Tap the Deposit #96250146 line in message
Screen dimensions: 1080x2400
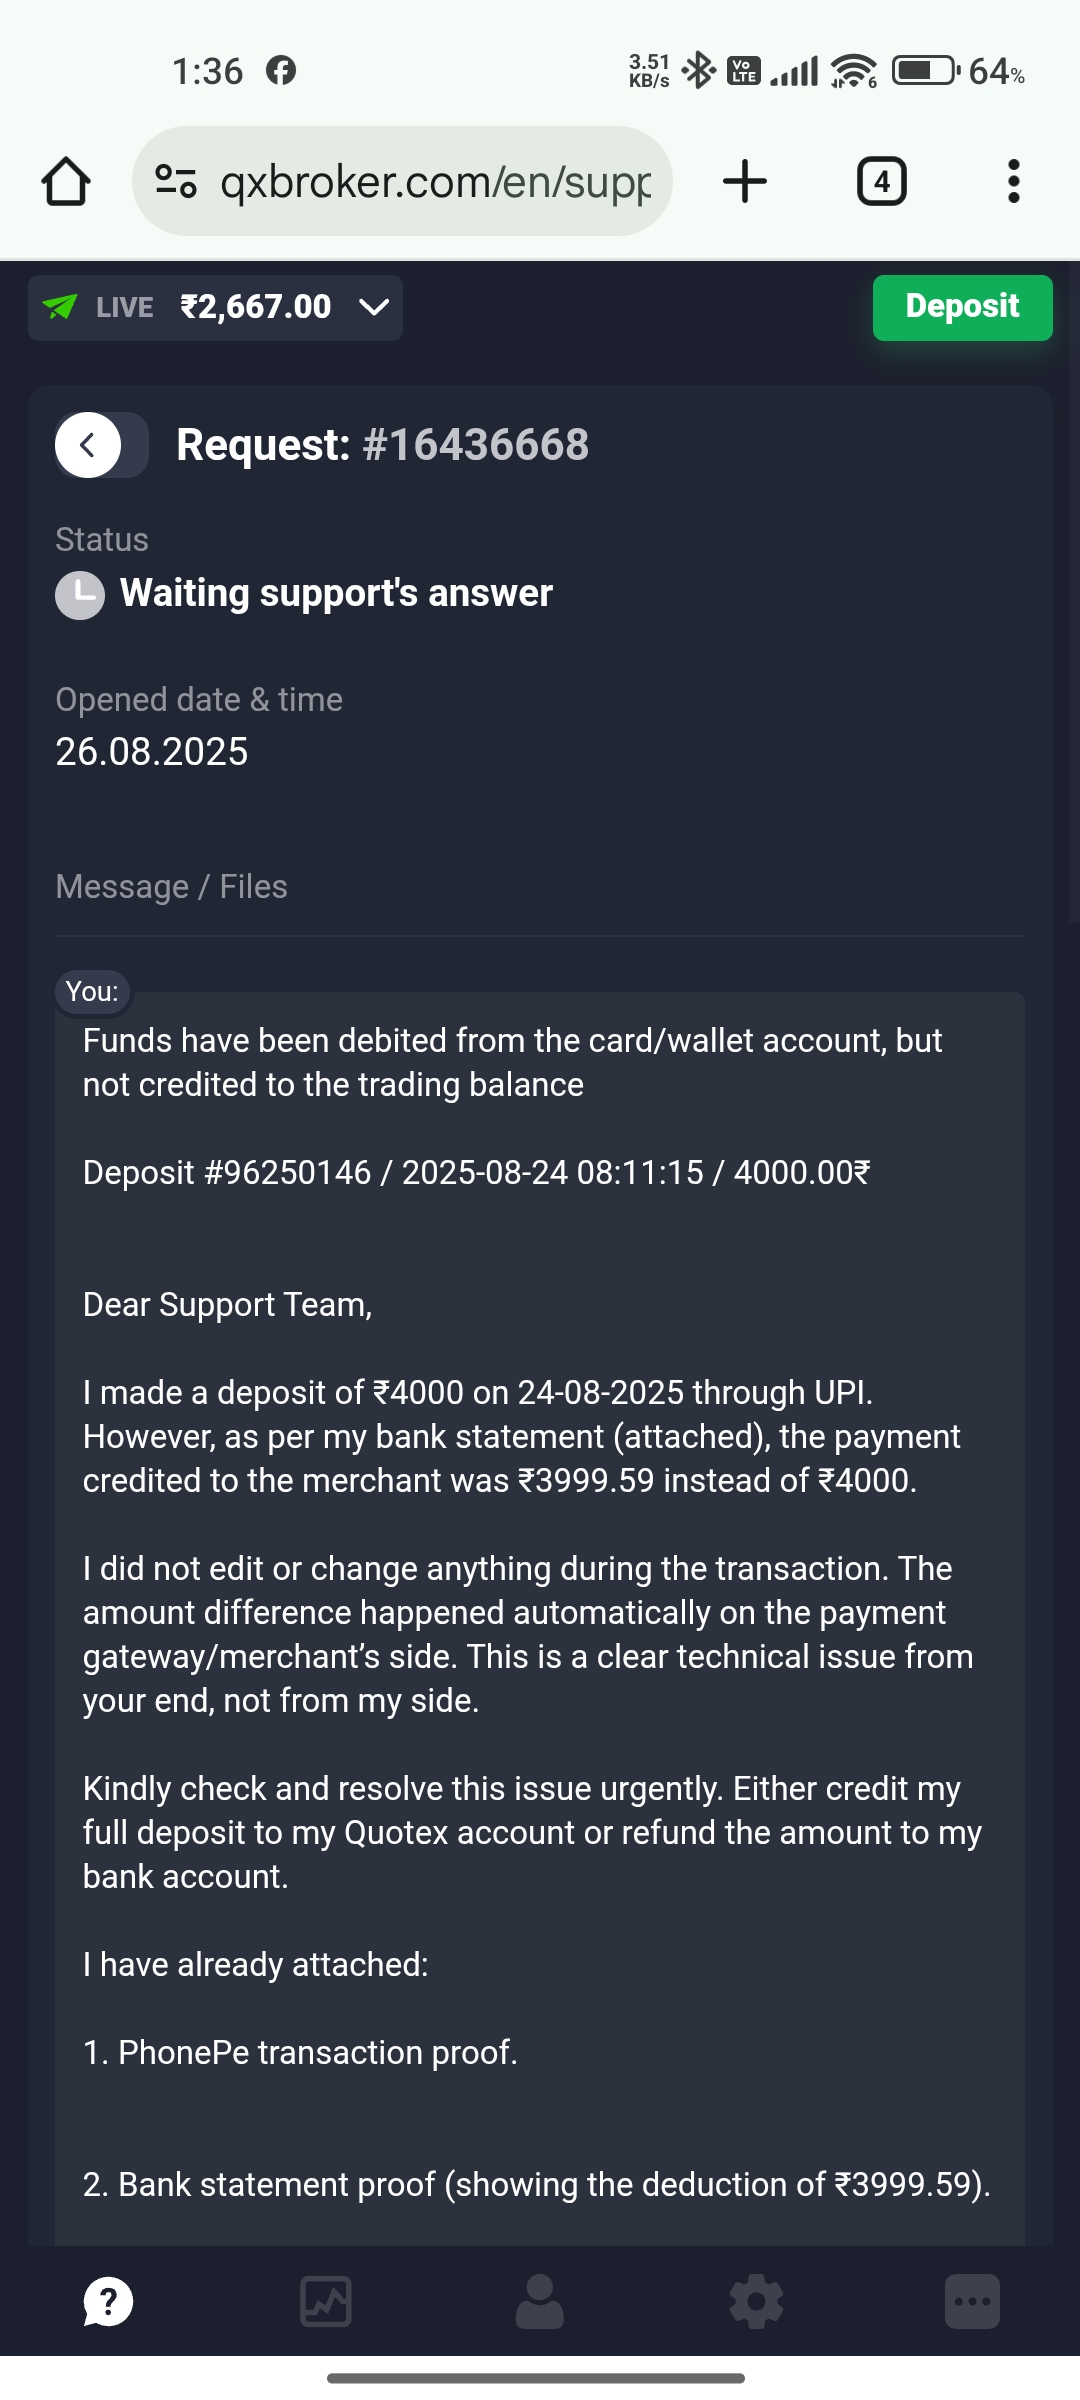(x=476, y=1172)
